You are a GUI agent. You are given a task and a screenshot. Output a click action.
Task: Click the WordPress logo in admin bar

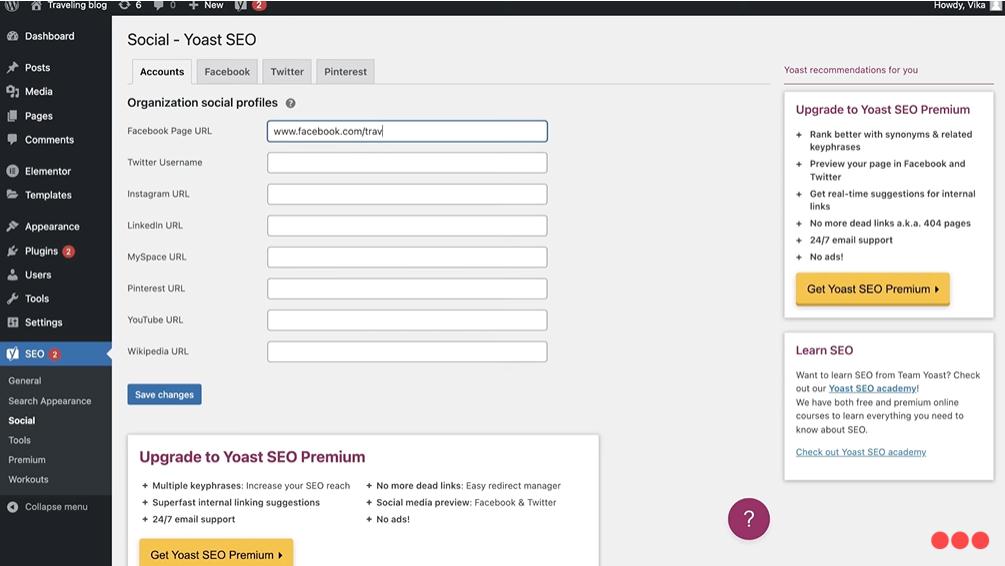[x=12, y=5]
